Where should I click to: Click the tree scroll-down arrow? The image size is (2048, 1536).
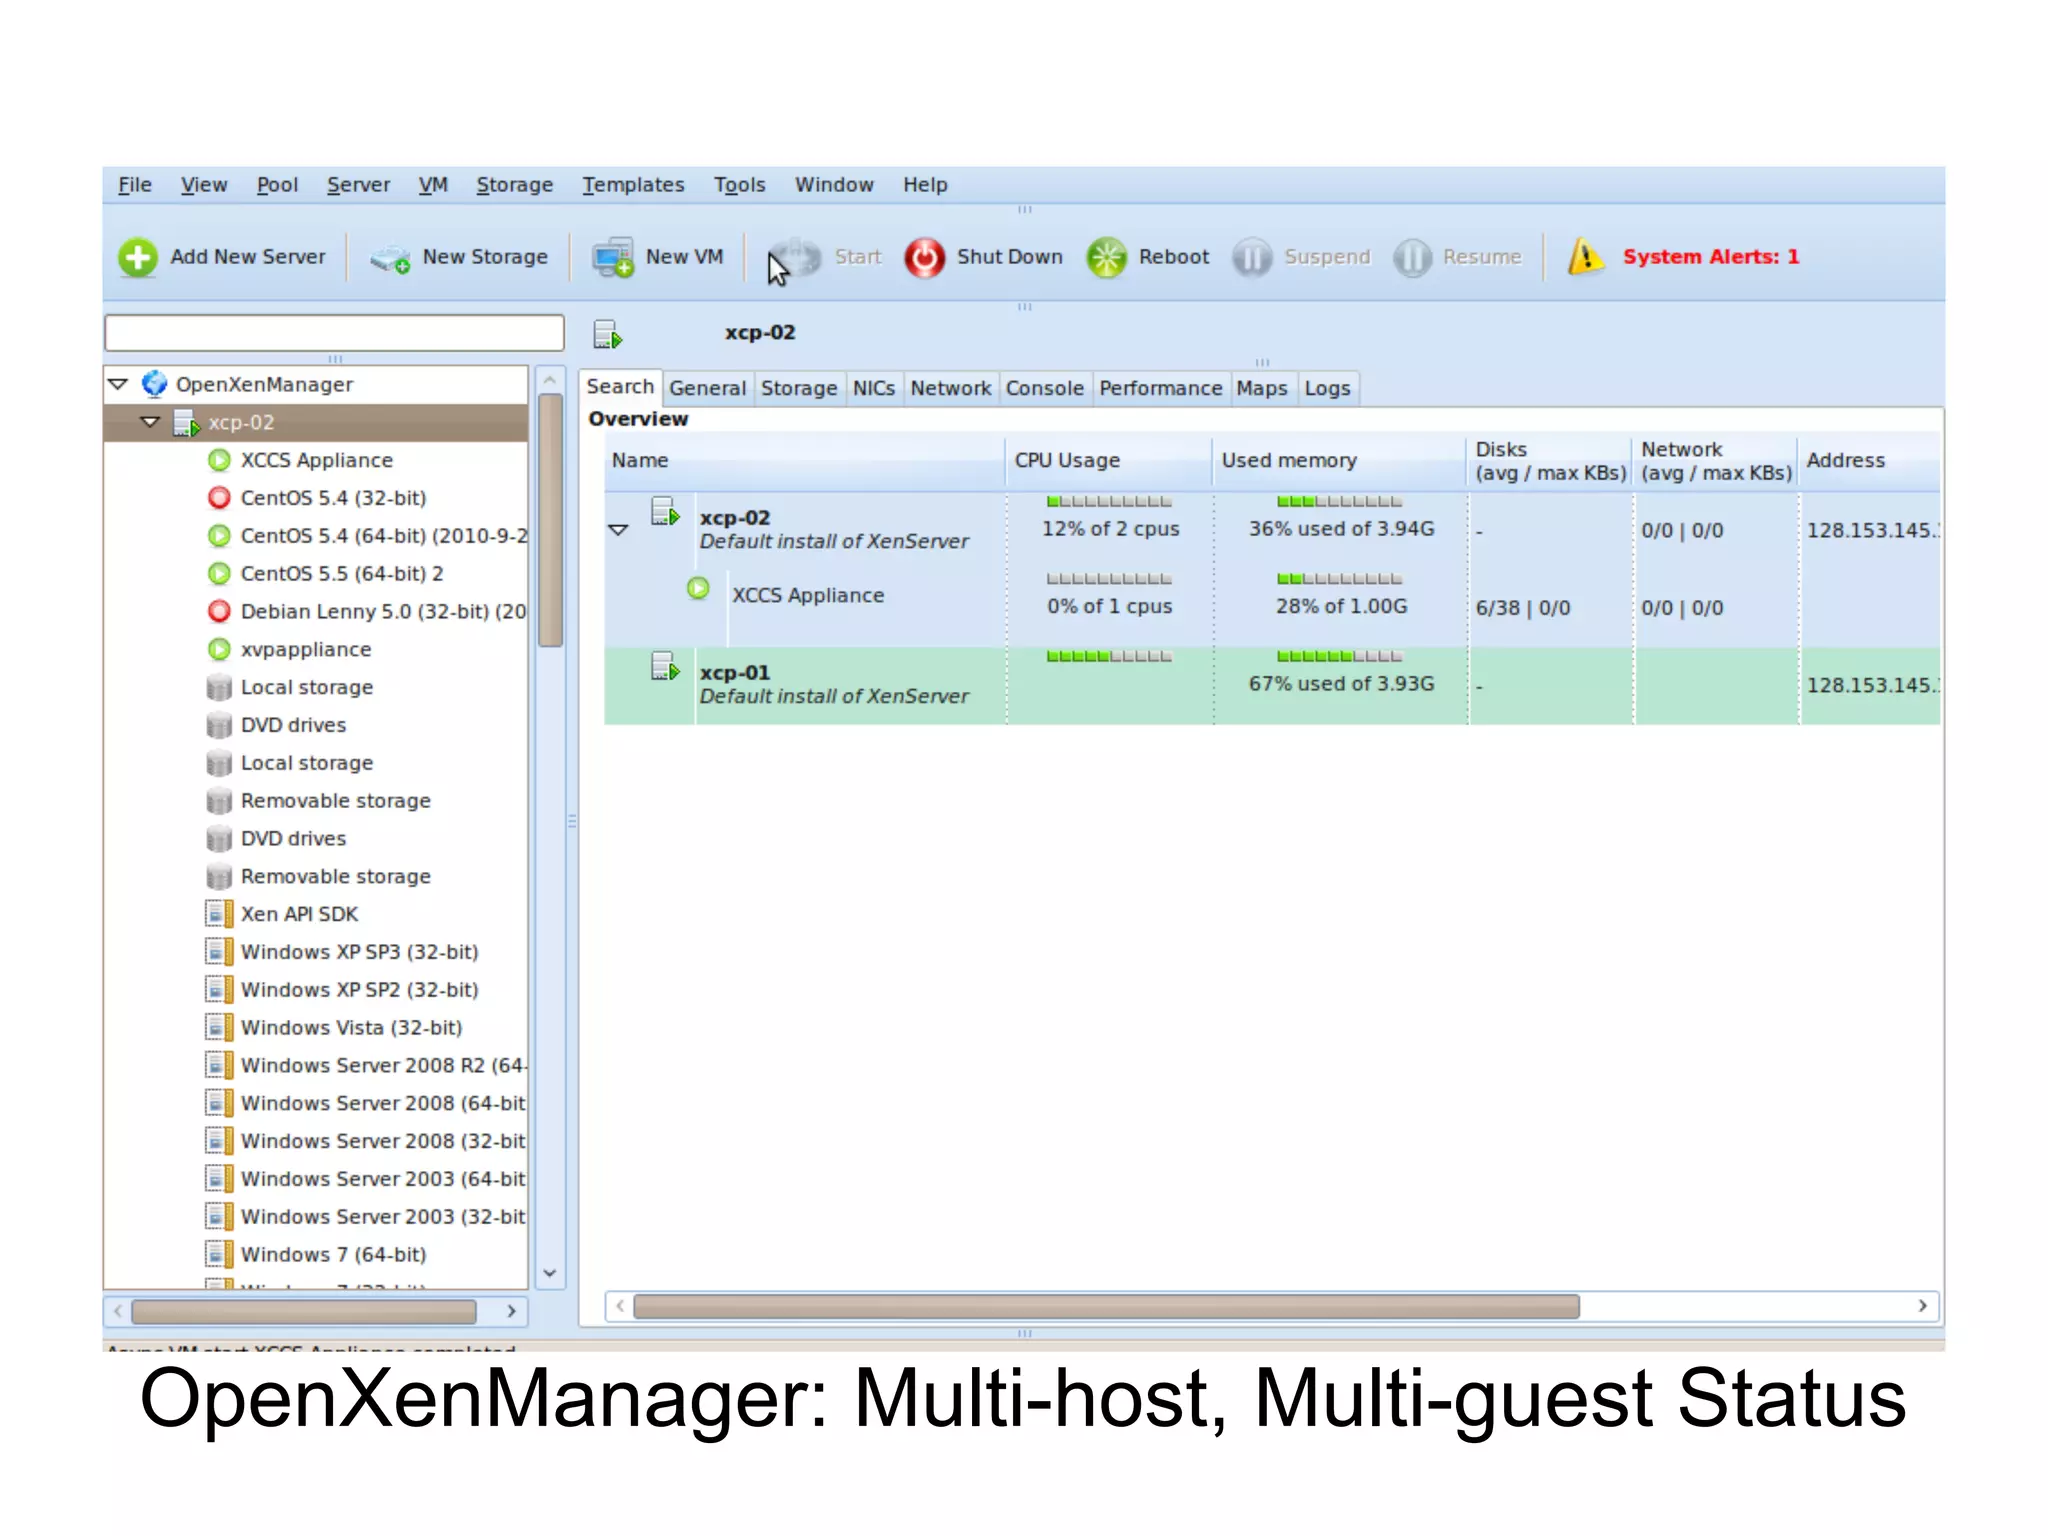click(x=550, y=1273)
